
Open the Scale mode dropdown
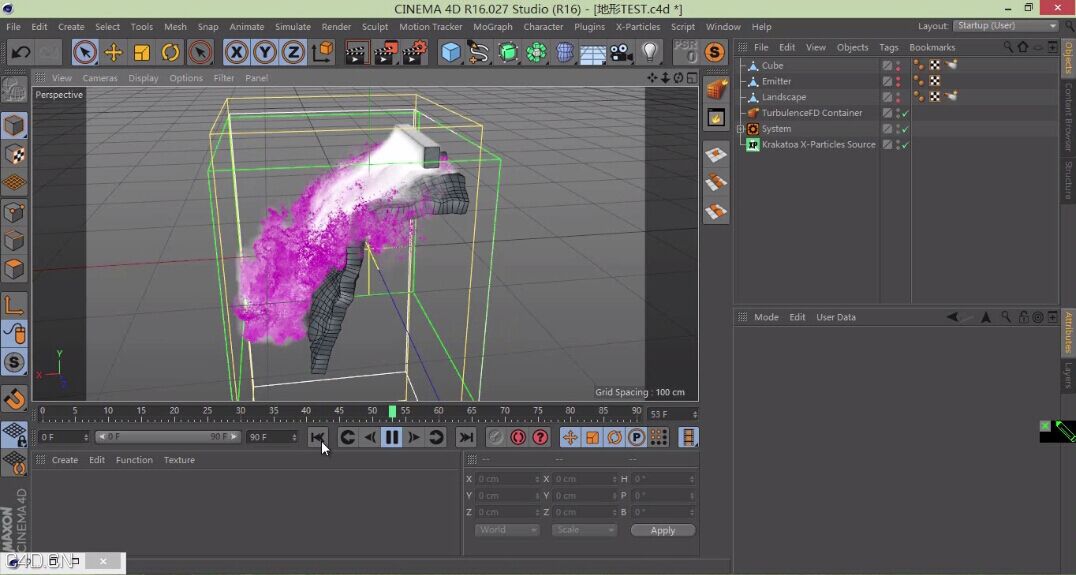(584, 530)
